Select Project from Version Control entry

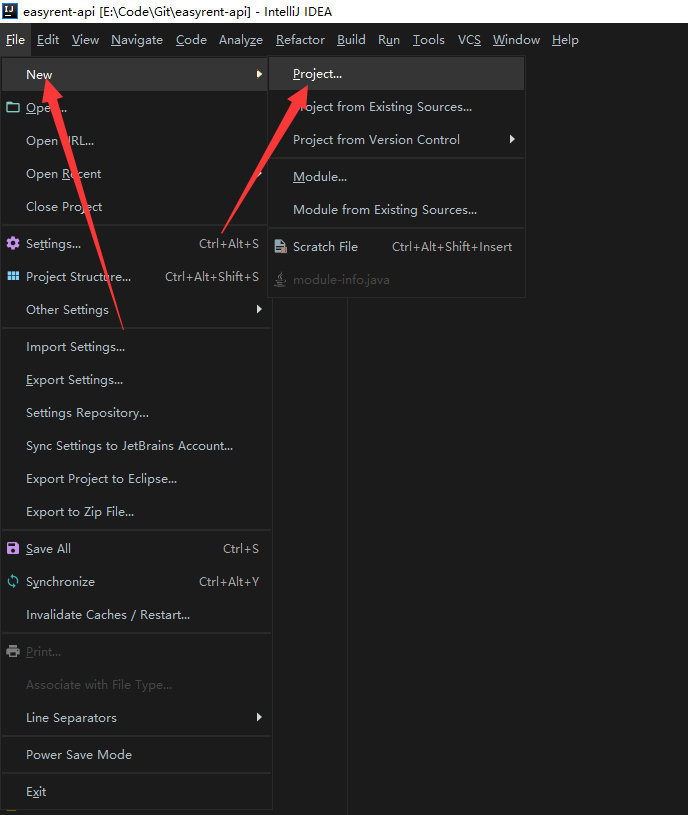point(396,139)
